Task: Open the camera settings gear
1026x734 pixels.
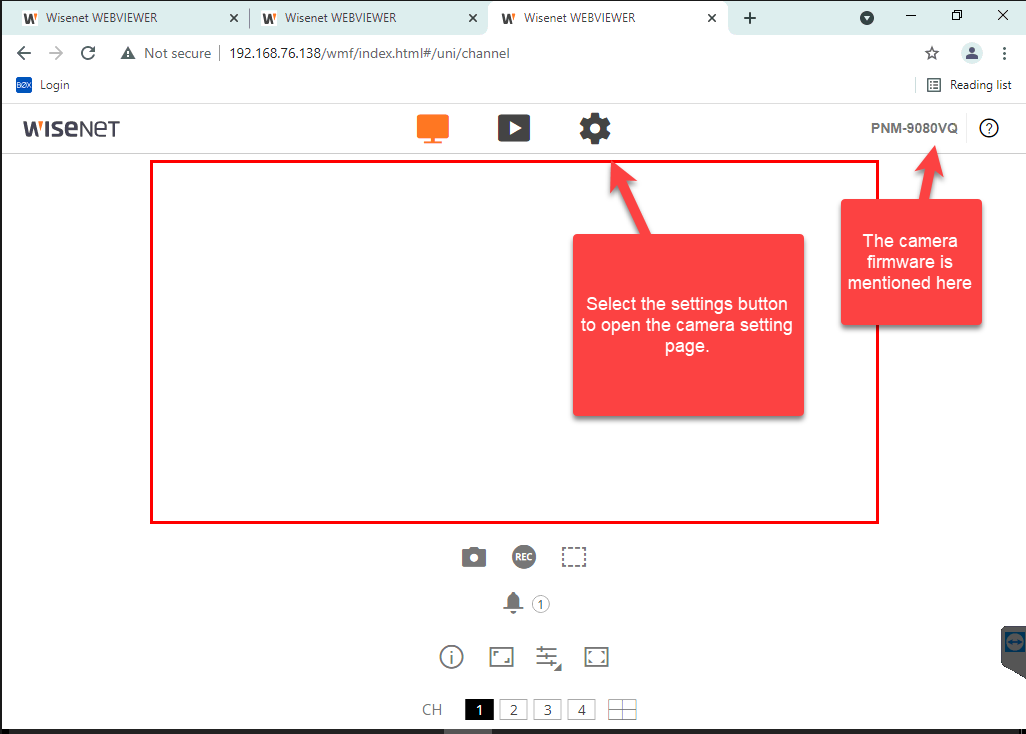Action: click(x=594, y=128)
